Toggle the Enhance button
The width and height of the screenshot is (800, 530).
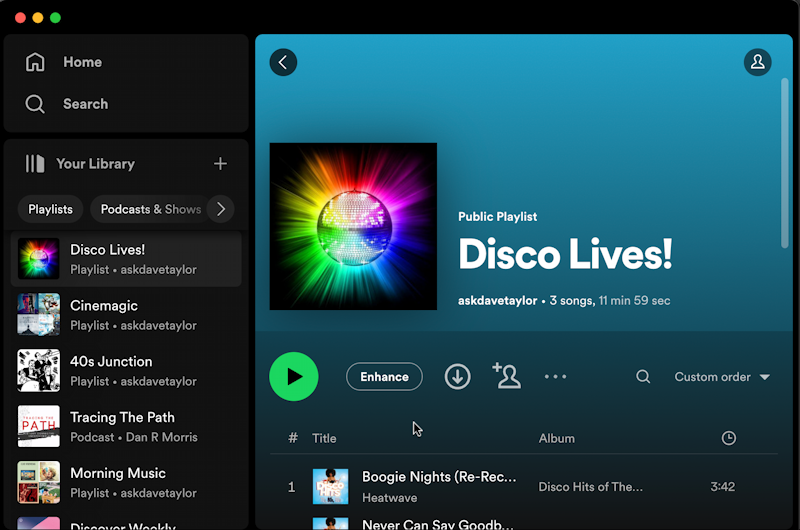click(384, 377)
